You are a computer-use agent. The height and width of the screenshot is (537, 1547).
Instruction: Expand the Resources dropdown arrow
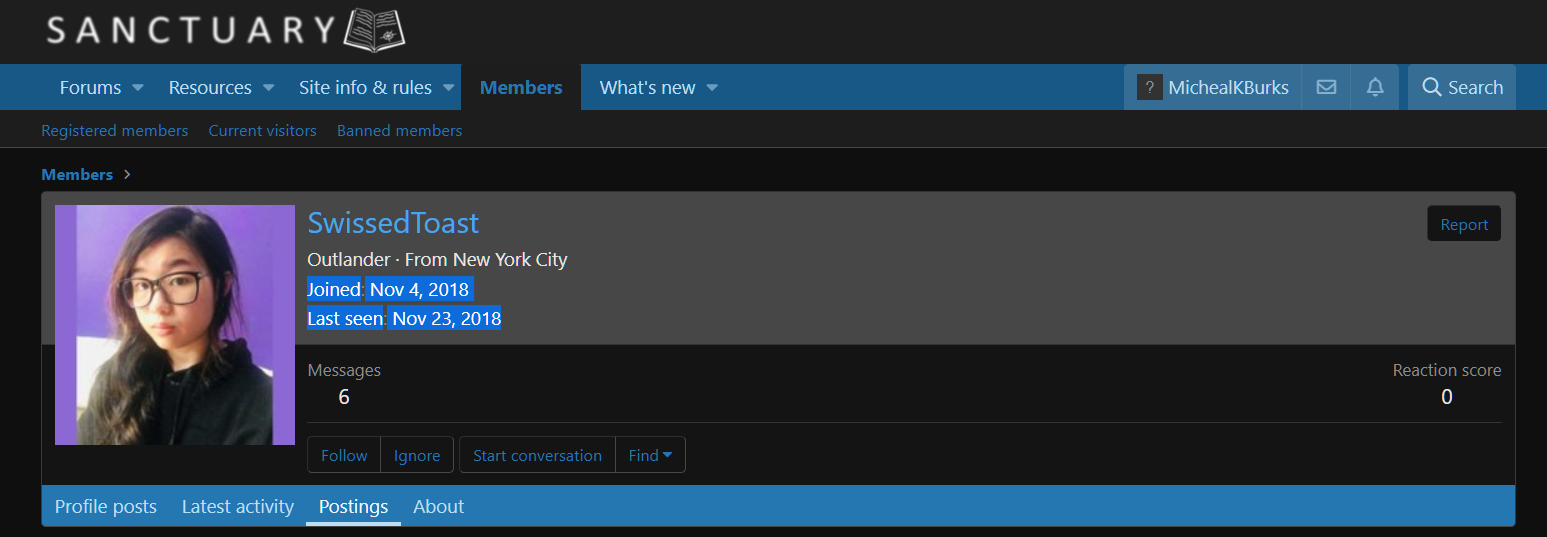[x=268, y=88]
